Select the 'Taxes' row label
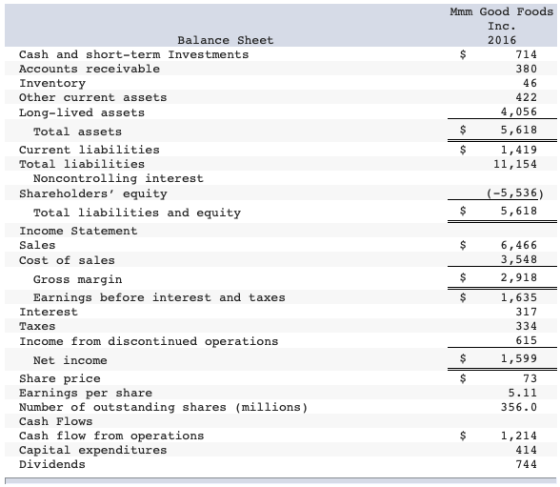 (37, 326)
